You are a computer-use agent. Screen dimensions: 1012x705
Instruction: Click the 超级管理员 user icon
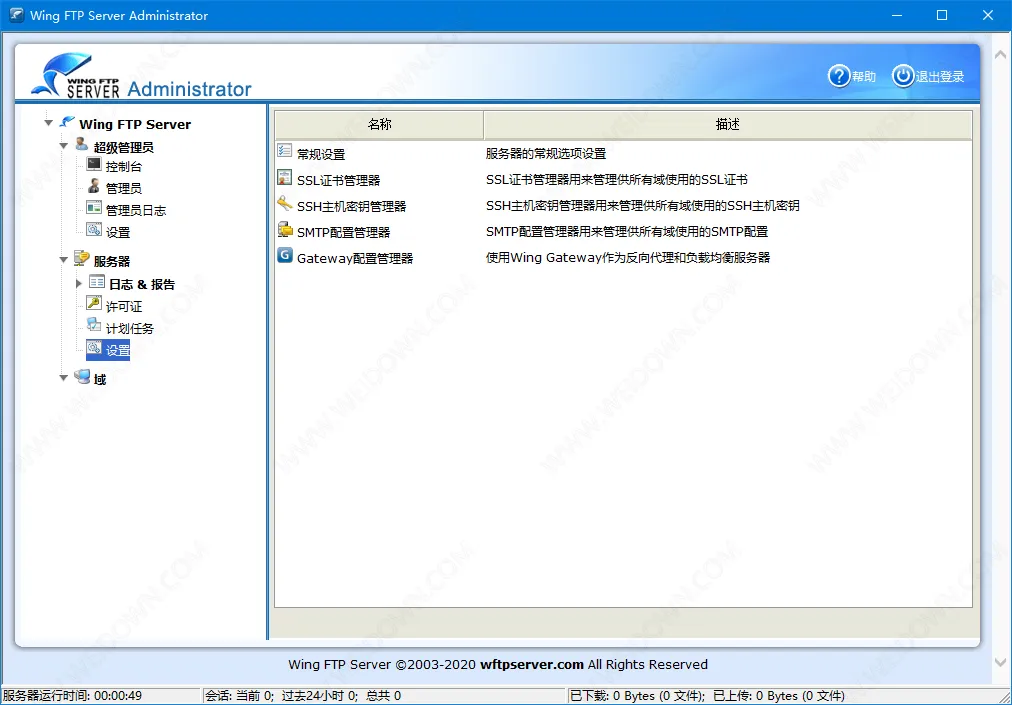tap(81, 145)
